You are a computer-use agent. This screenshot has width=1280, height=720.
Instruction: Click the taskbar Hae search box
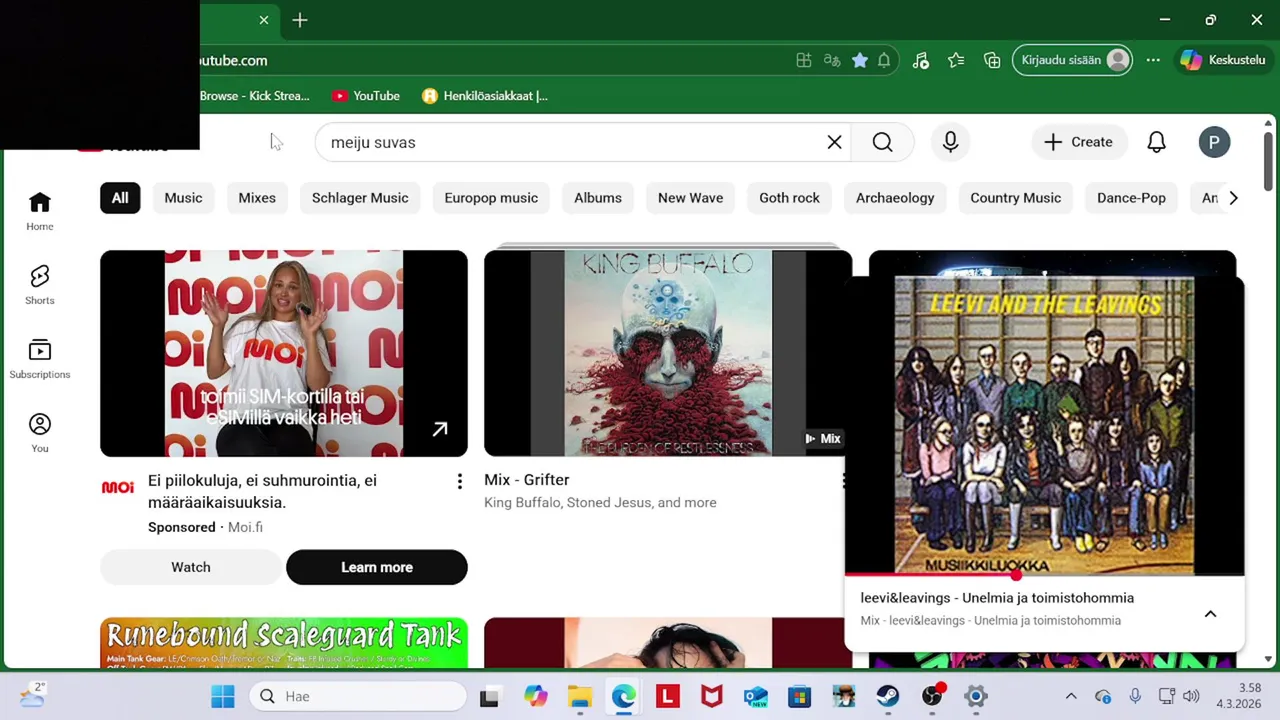pos(357,696)
